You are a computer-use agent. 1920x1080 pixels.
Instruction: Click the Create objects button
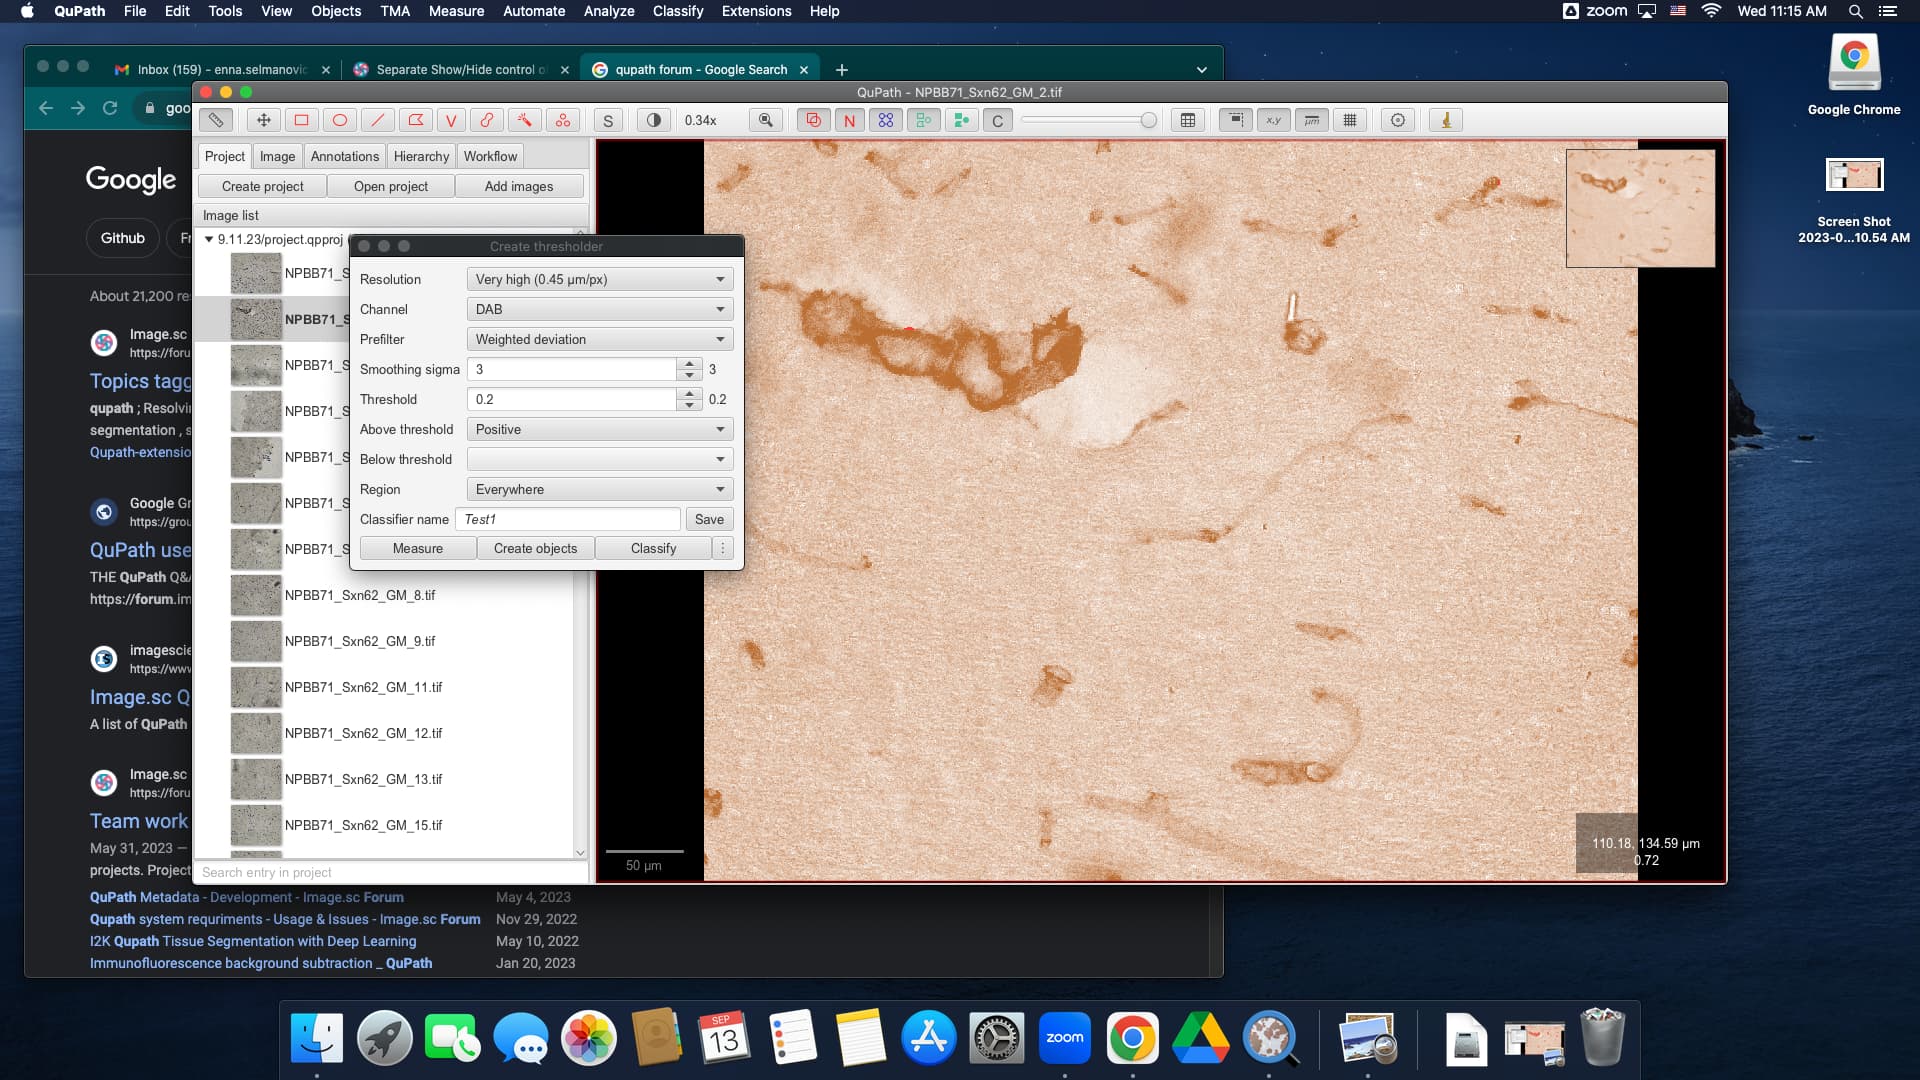pos(536,548)
